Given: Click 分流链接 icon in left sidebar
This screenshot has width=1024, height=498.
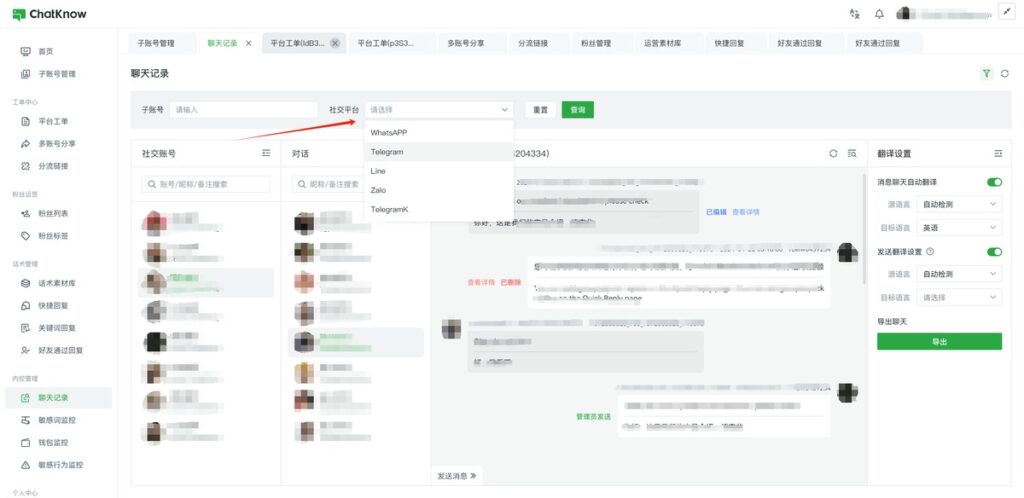Looking at the screenshot, I should (x=25, y=166).
